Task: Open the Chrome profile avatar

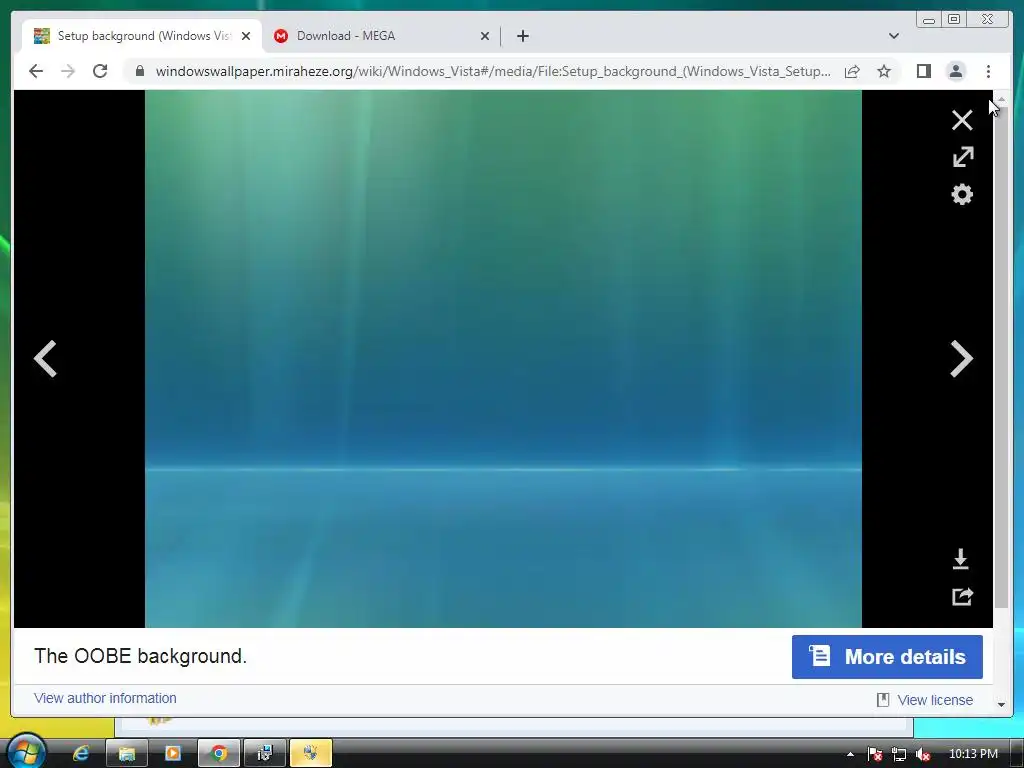Action: (955, 71)
